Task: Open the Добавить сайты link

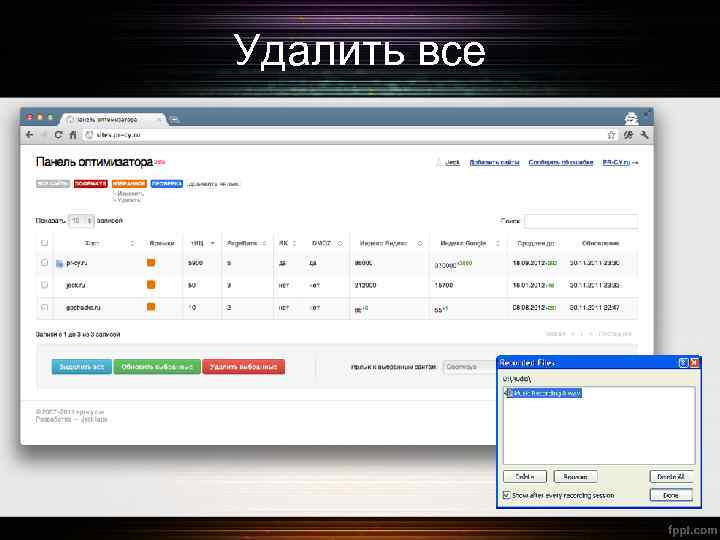Action: click(494, 163)
